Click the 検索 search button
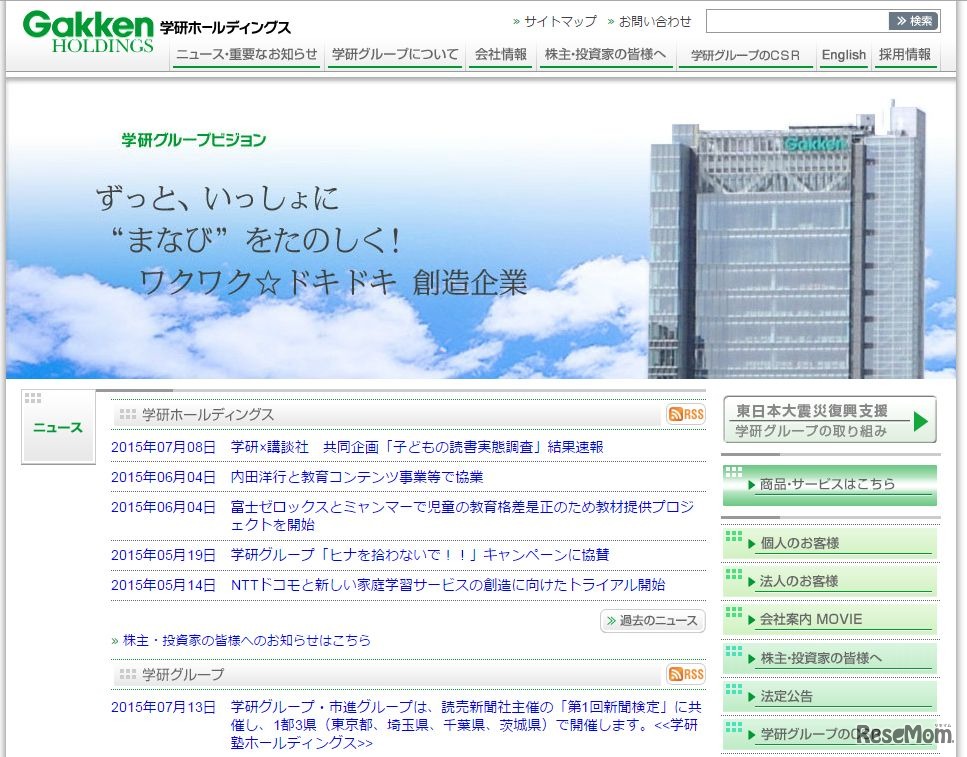 point(913,21)
